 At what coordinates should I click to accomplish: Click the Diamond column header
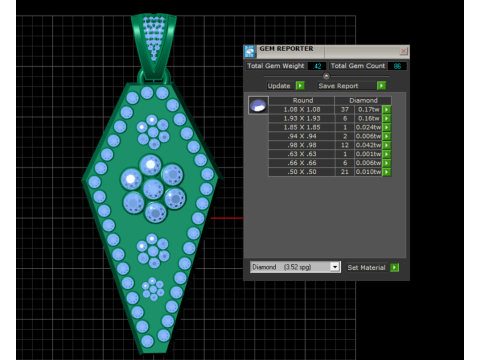363,100
